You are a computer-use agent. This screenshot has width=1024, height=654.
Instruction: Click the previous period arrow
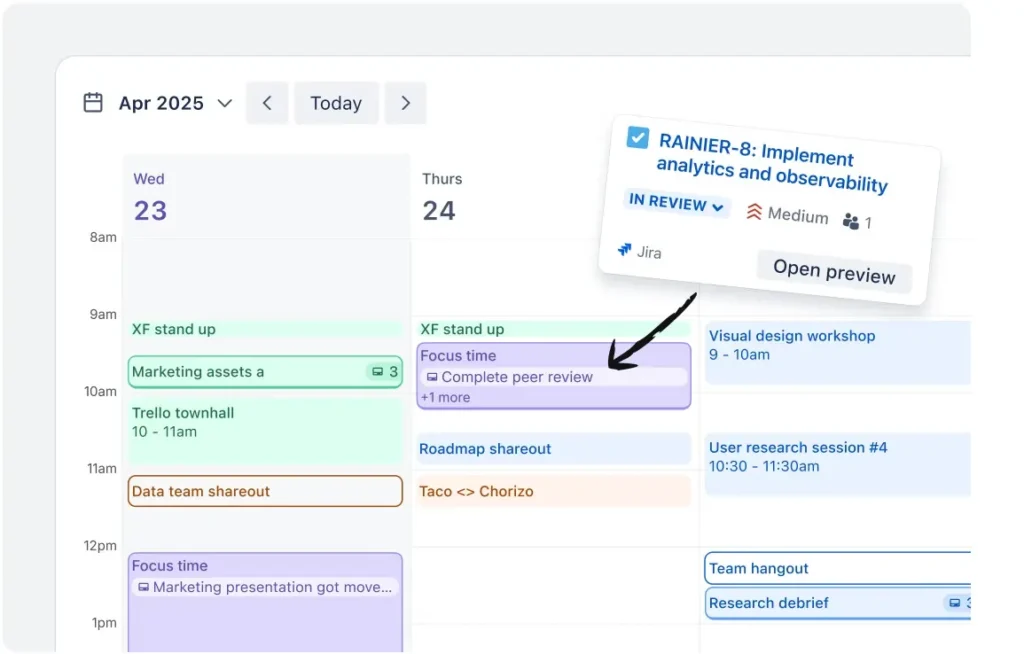(x=266, y=102)
